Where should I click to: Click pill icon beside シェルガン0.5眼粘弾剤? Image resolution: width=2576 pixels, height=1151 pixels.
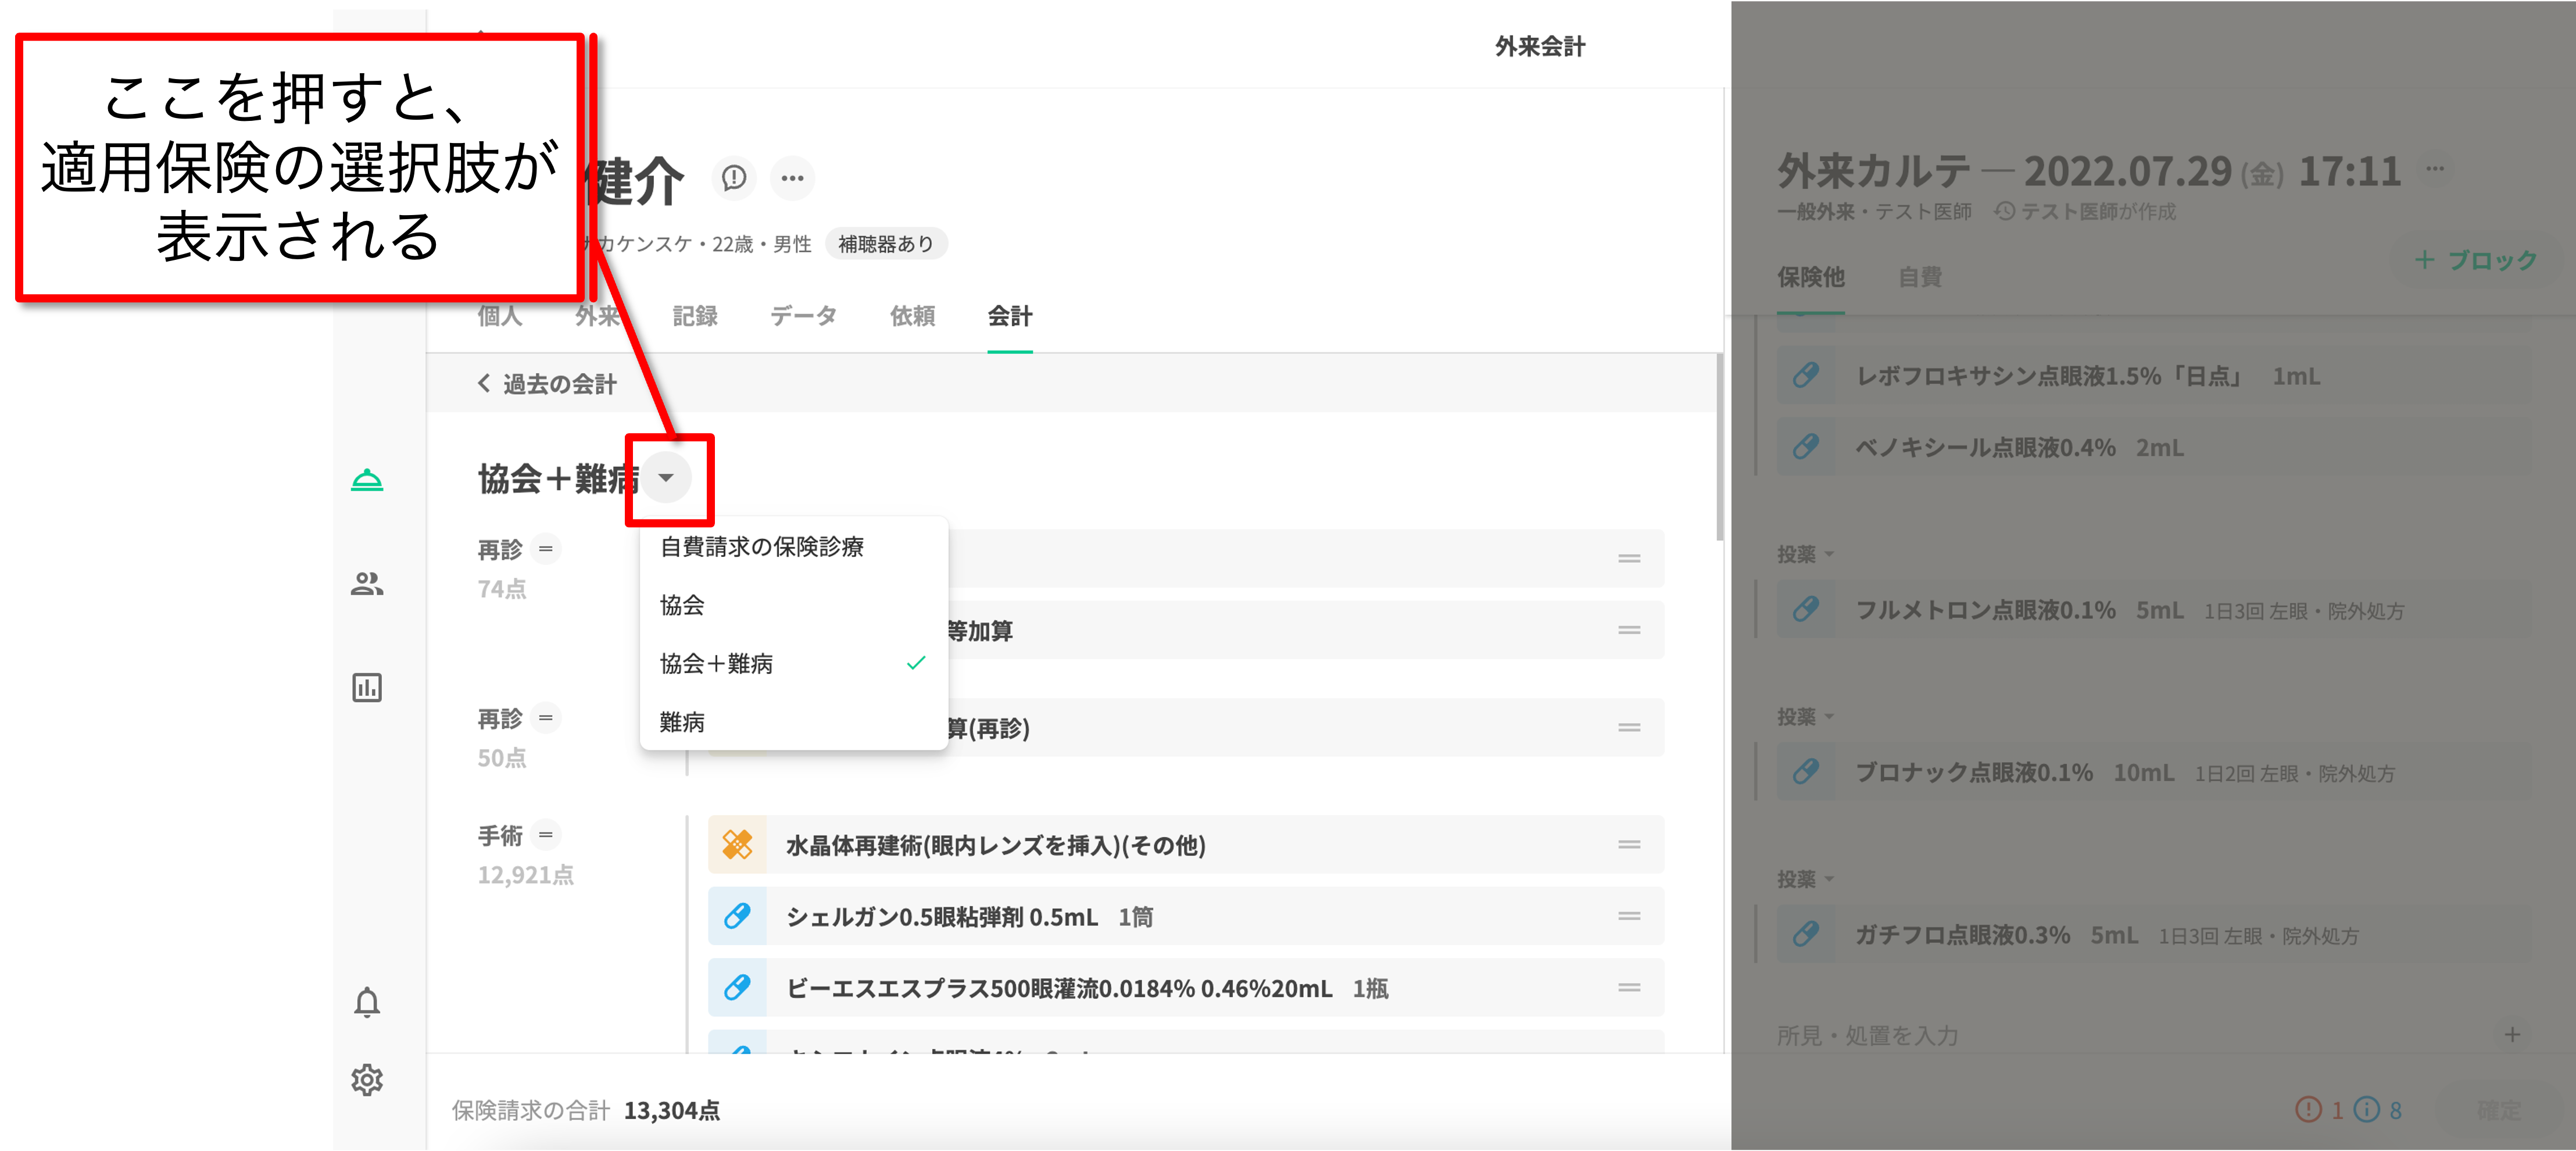(x=737, y=916)
